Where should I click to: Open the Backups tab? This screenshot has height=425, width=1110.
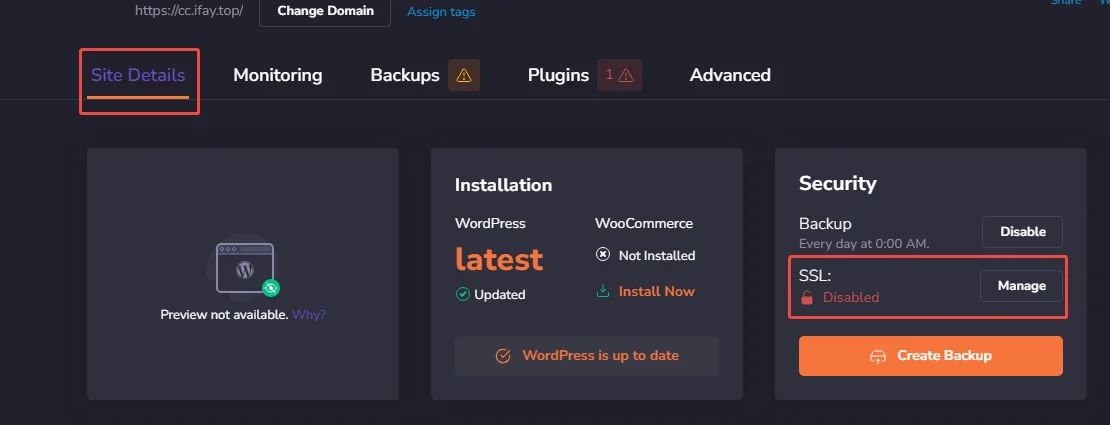[405, 75]
